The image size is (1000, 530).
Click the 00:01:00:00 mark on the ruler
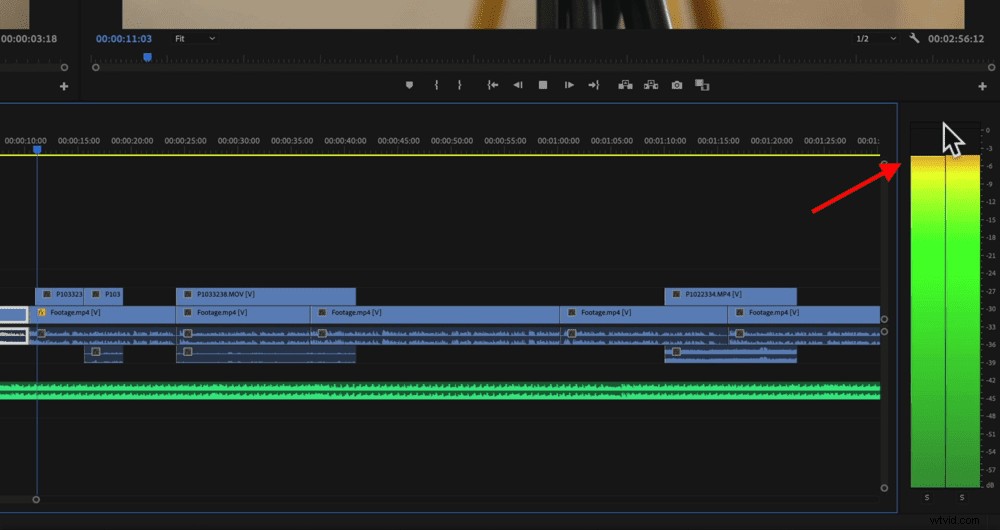558,140
